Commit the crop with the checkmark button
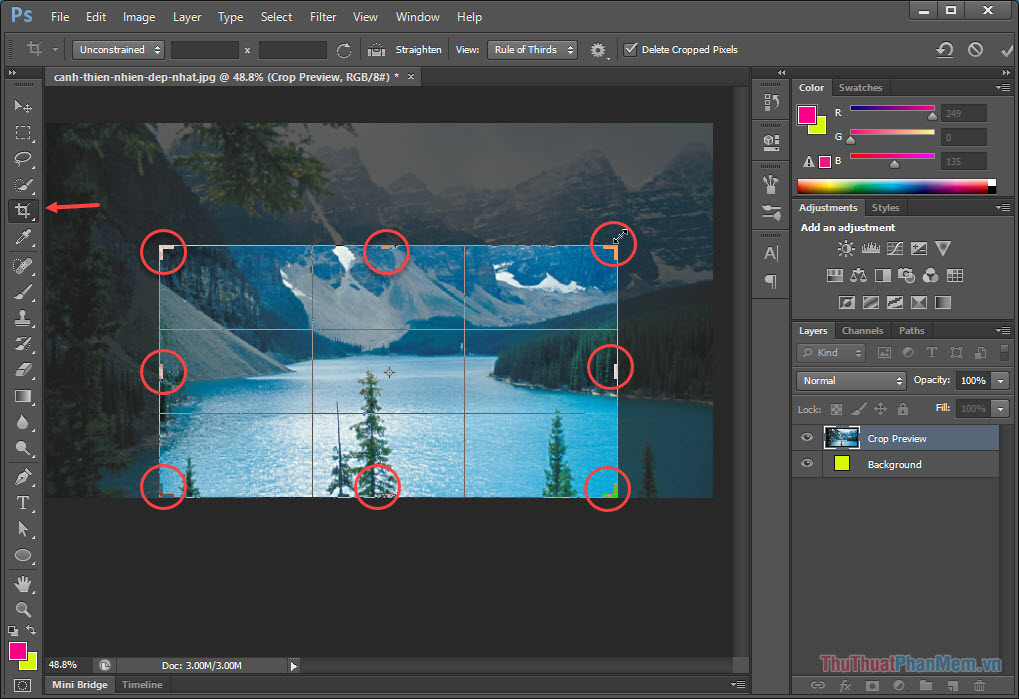This screenshot has height=699, width=1019. point(1006,49)
